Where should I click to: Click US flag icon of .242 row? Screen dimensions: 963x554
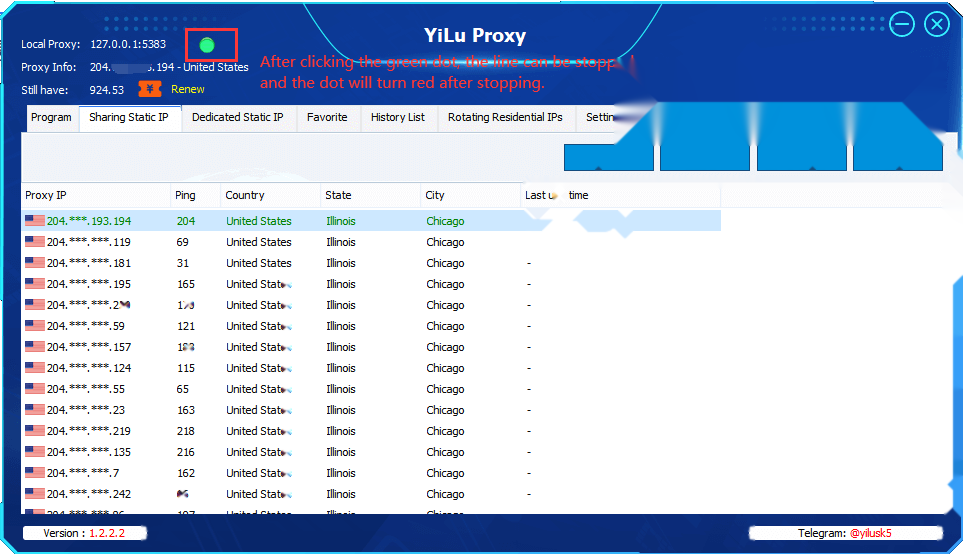click(34, 493)
